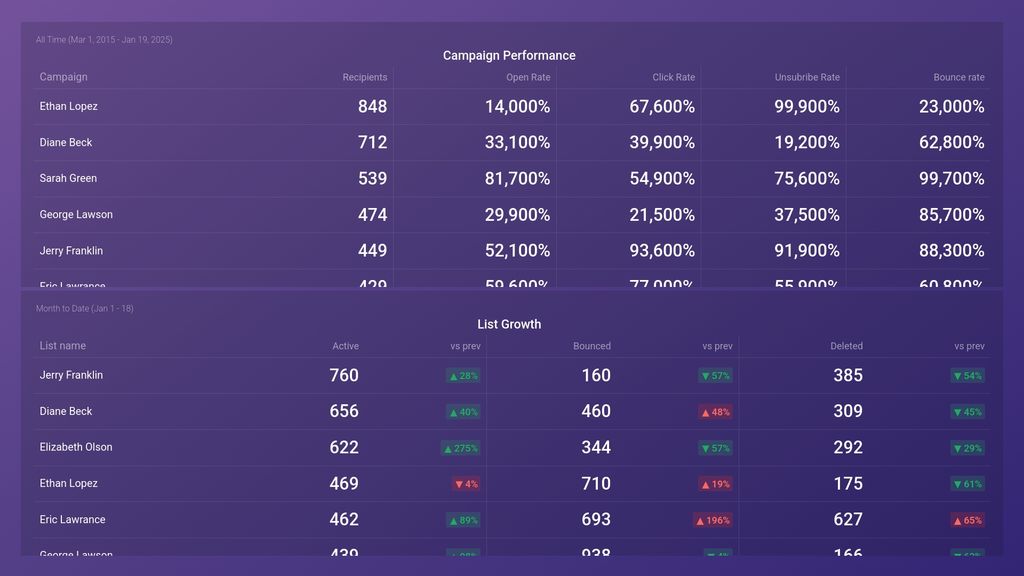Select the Eric Lawrance list row

[512, 519]
